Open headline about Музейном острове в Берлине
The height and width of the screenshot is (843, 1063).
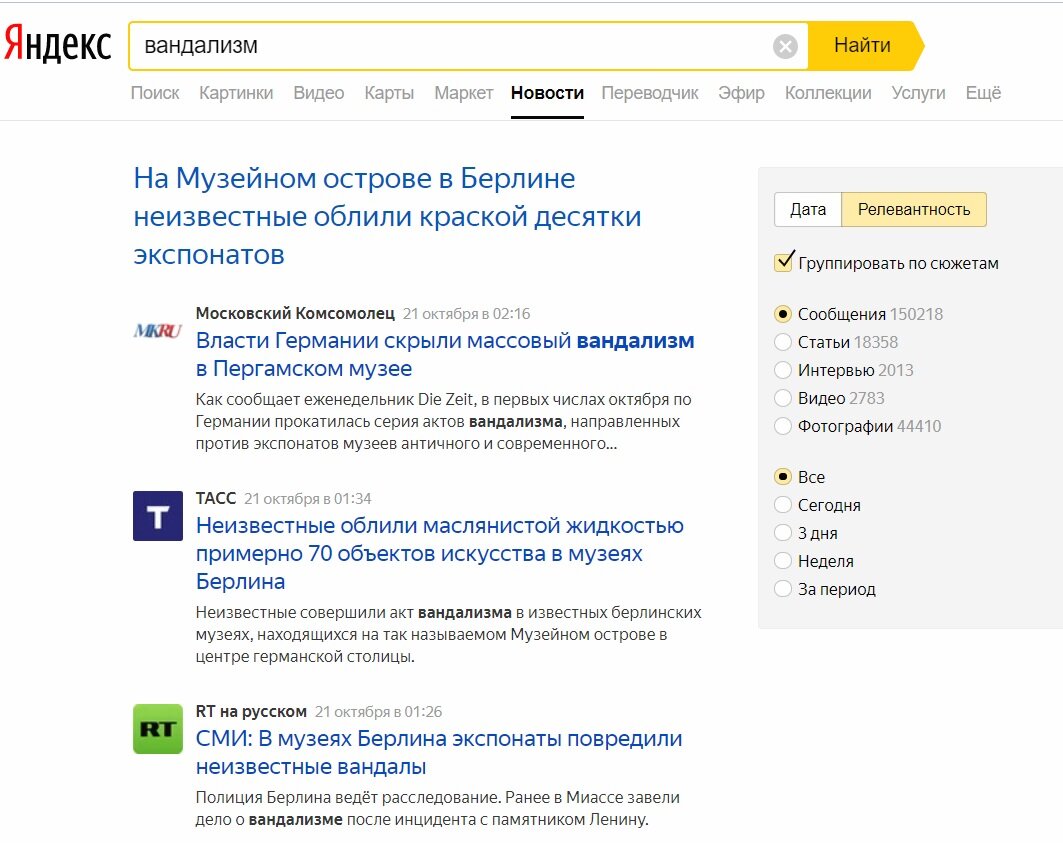click(x=387, y=216)
